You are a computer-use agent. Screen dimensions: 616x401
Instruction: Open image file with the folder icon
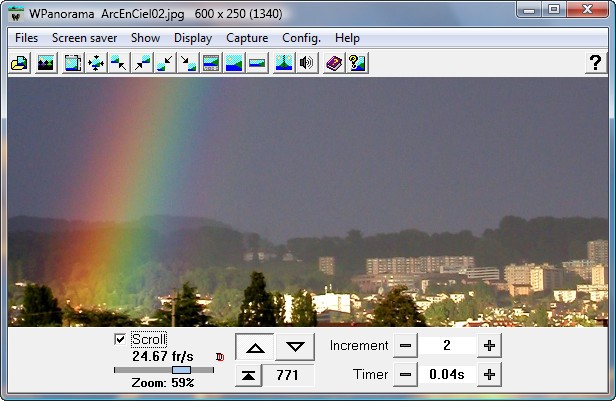tap(19, 63)
